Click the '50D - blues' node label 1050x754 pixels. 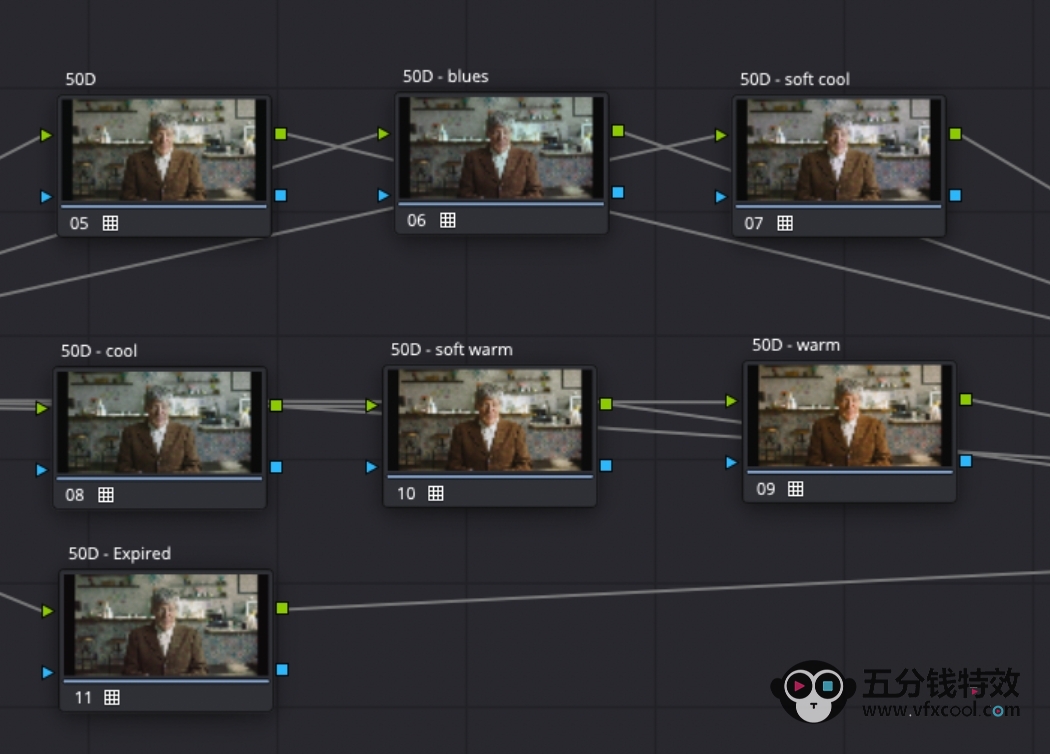445,77
